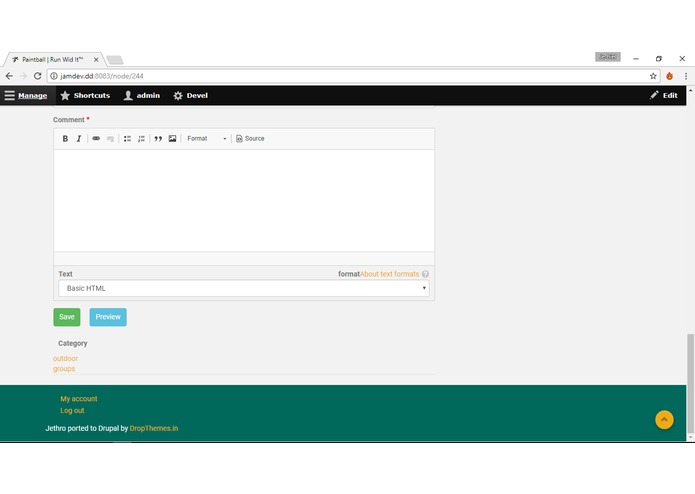Save the comment
The width and height of the screenshot is (695, 494).
click(x=67, y=317)
